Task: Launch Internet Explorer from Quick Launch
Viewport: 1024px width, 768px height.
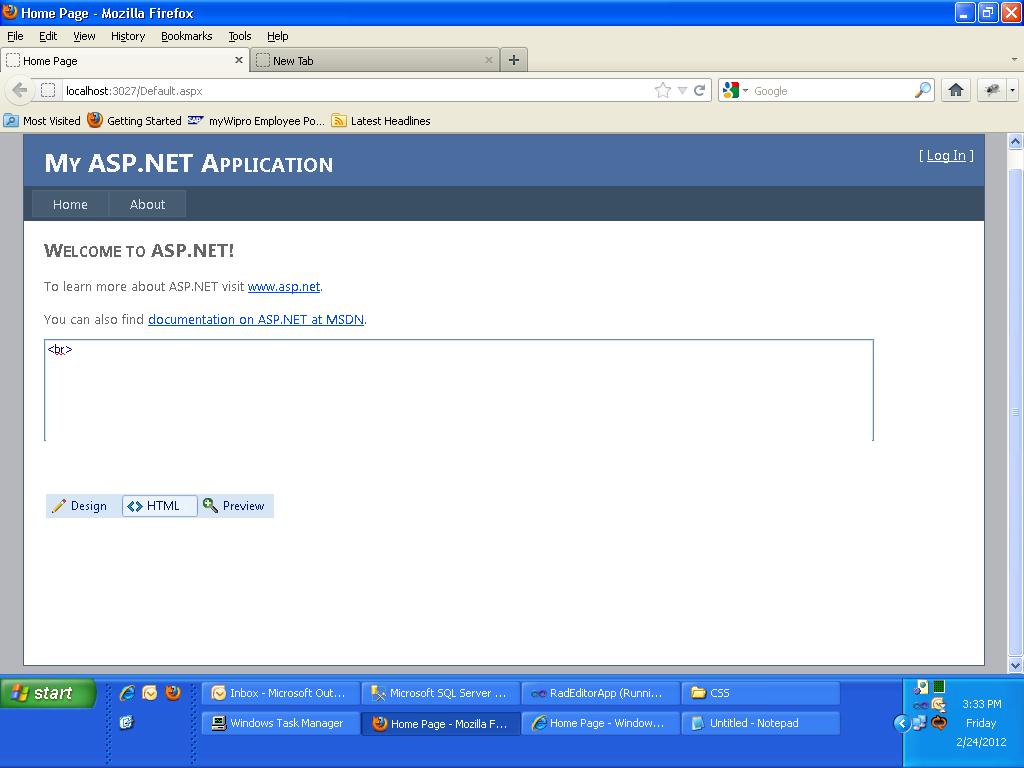Action: [x=127, y=693]
